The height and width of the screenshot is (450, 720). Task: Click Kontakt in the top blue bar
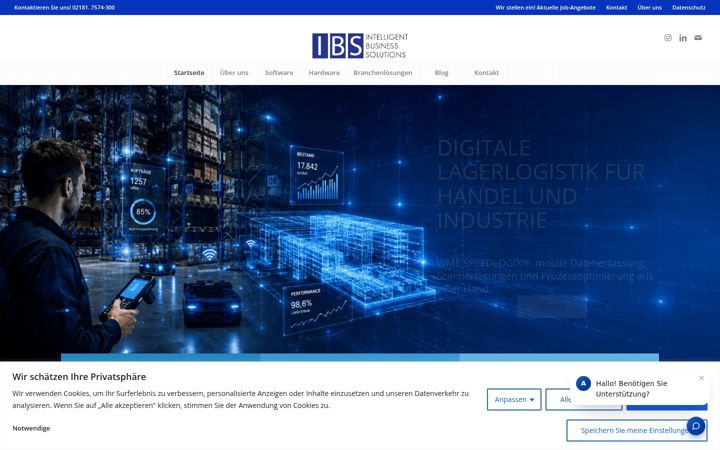[x=616, y=7]
